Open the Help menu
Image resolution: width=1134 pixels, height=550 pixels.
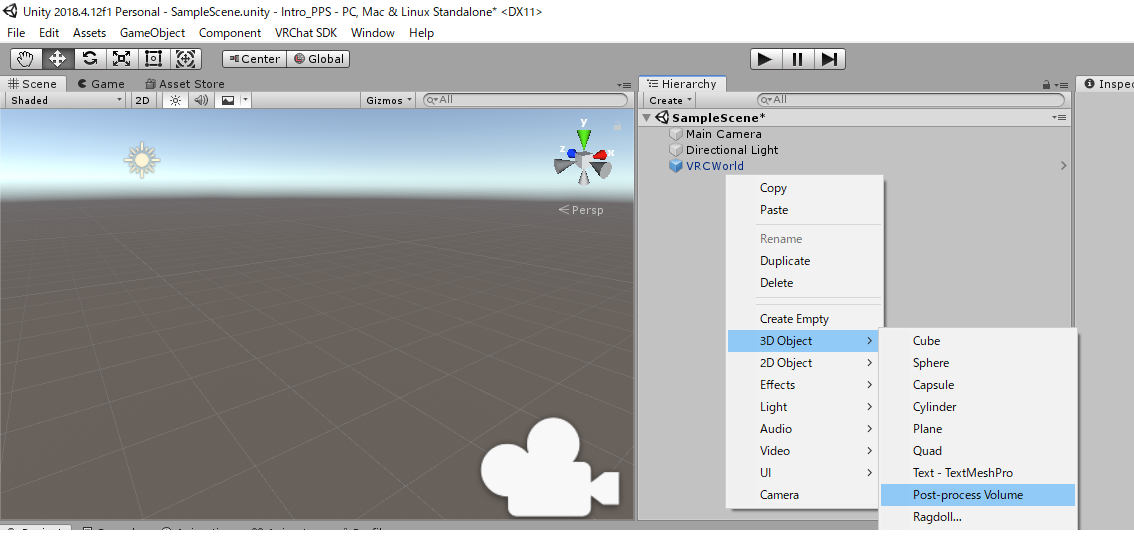point(422,33)
